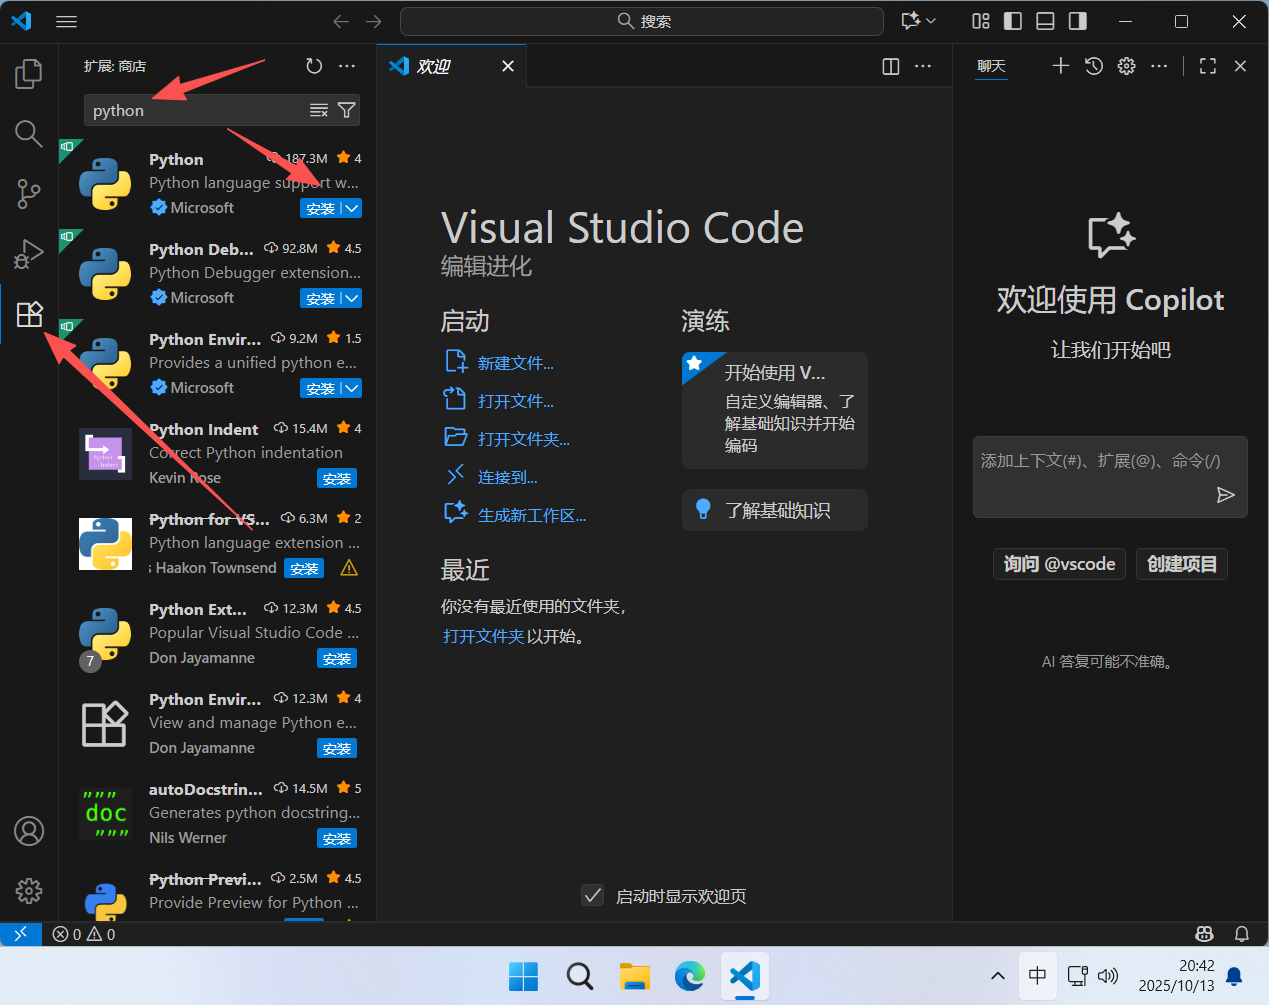Open extensions view more actions menu
The image size is (1269, 1005).
point(347,66)
